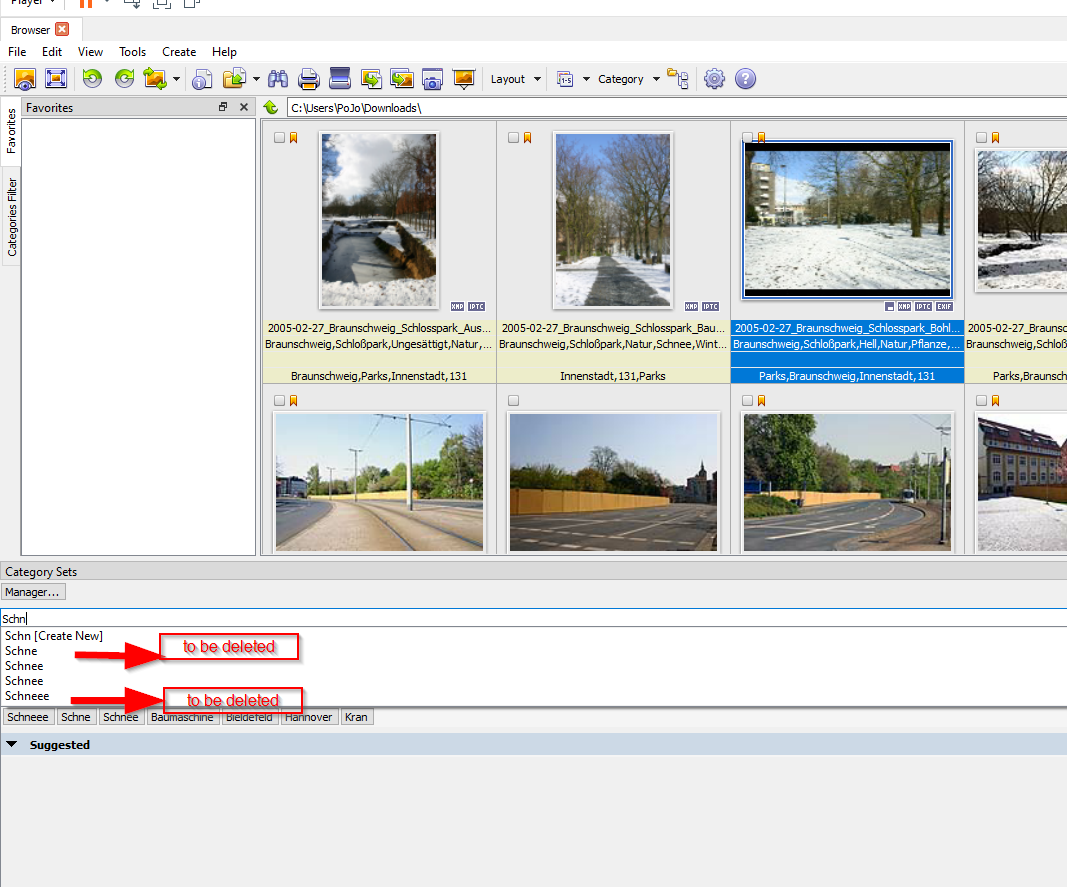Open Settings via the gear icon
The image size is (1067, 887).
(x=714, y=79)
